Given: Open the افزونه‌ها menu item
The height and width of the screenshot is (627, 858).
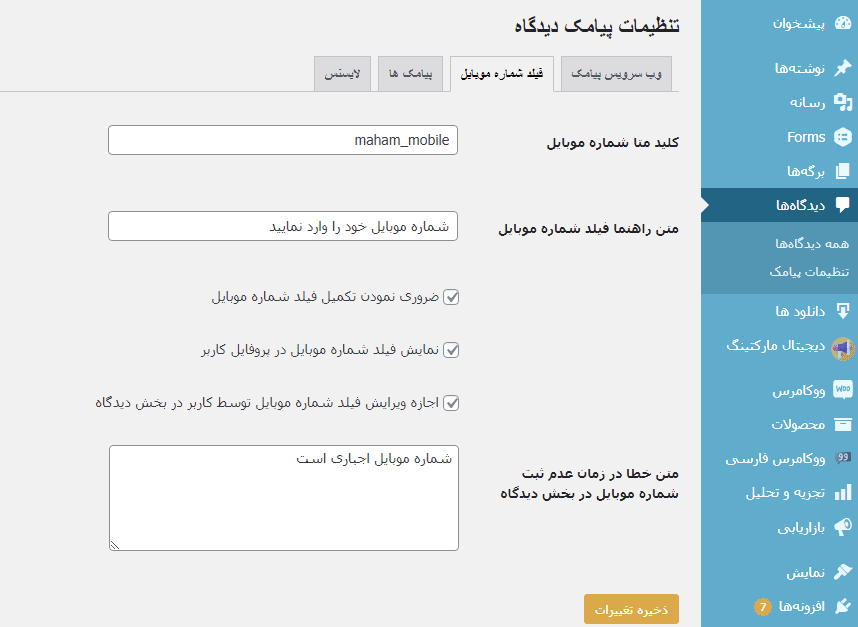Looking at the screenshot, I should 779,606.
